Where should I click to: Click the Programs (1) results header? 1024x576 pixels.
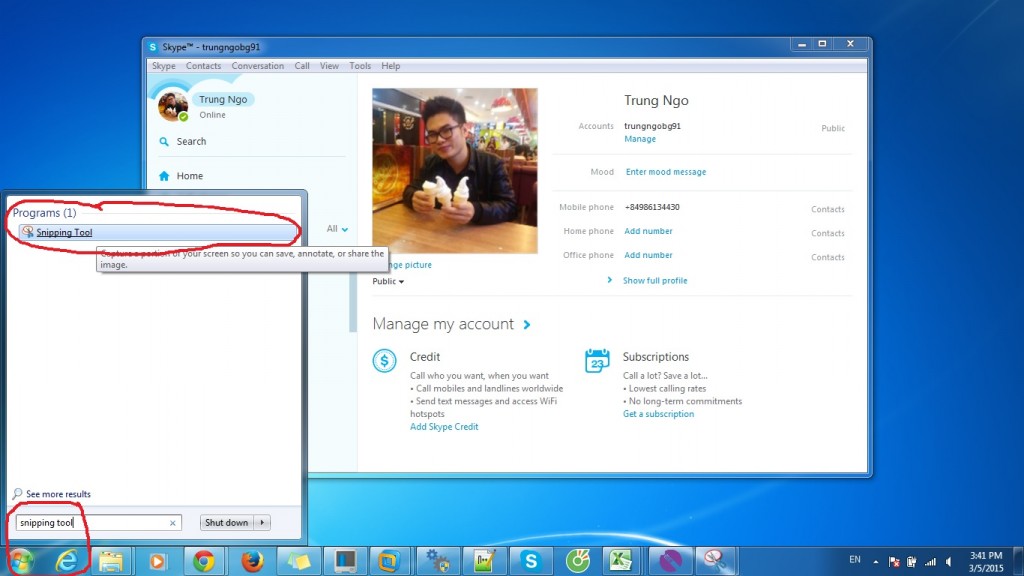(x=44, y=213)
